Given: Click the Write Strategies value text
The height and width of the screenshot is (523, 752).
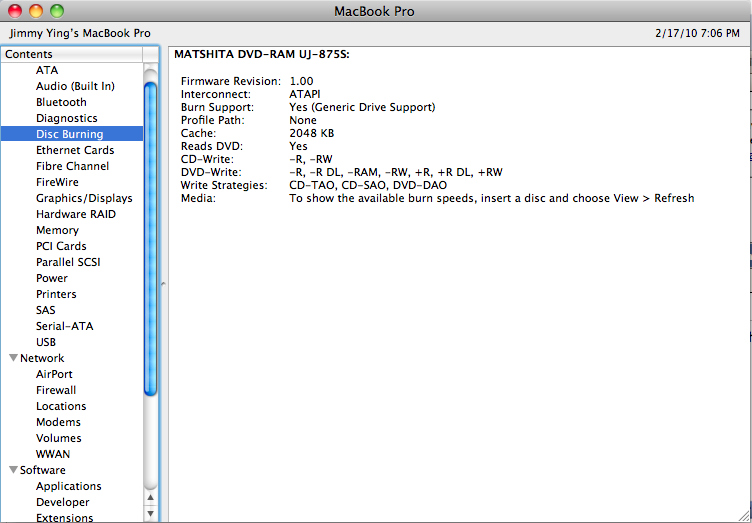Looking at the screenshot, I should [368, 185].
